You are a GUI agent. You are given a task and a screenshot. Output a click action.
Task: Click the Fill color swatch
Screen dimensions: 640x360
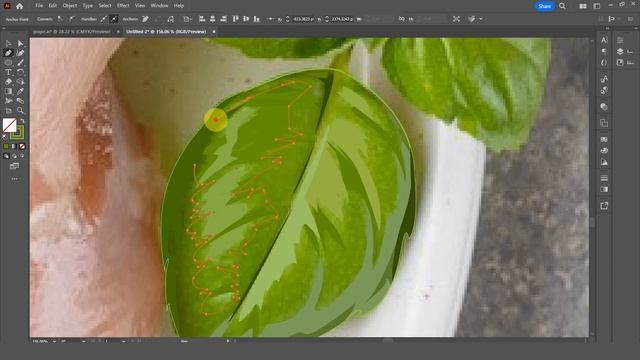tap(10, 125)
